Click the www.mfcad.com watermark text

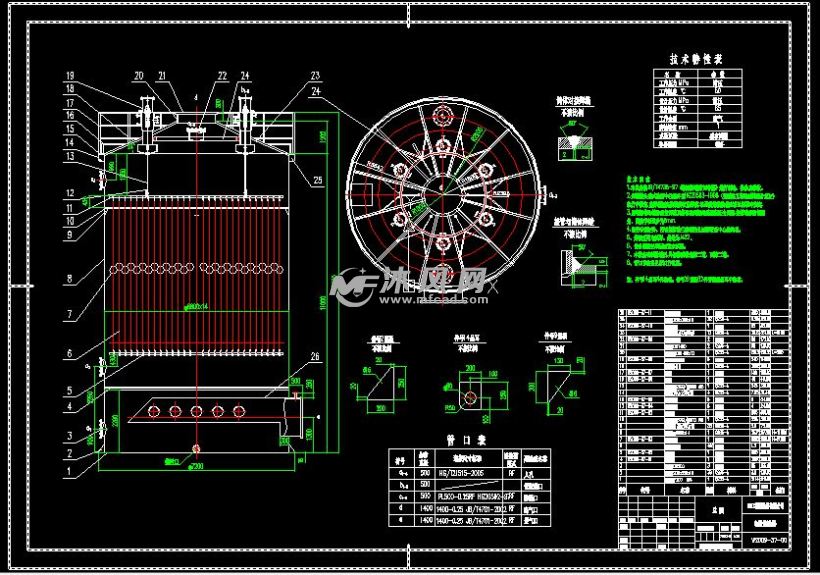pyautogui.click(x=434, y=300)
